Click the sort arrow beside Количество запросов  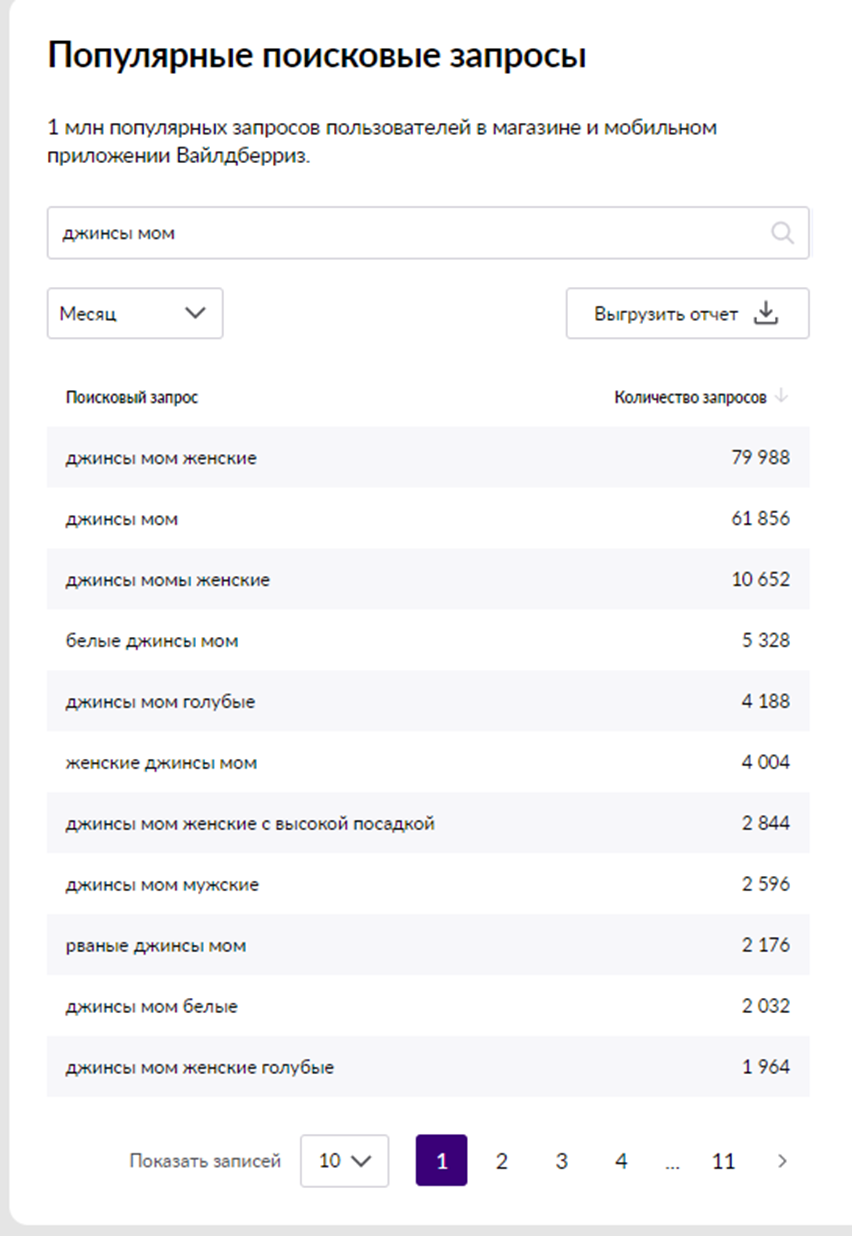[781, 397]
